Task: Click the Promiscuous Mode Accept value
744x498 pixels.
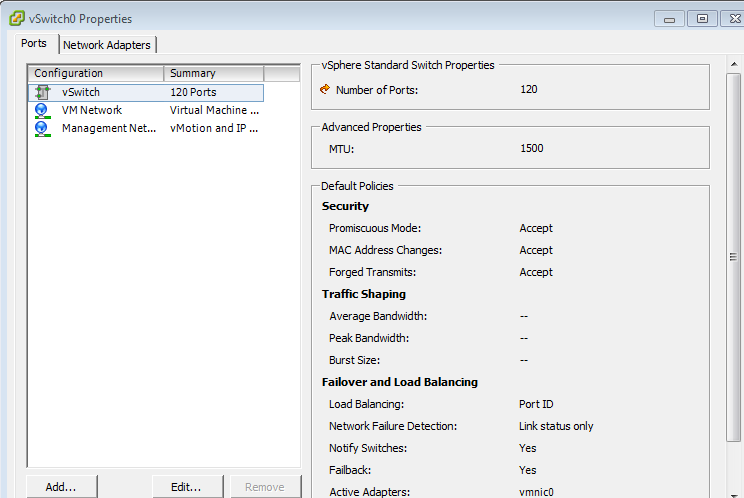Action: (536, 228)
